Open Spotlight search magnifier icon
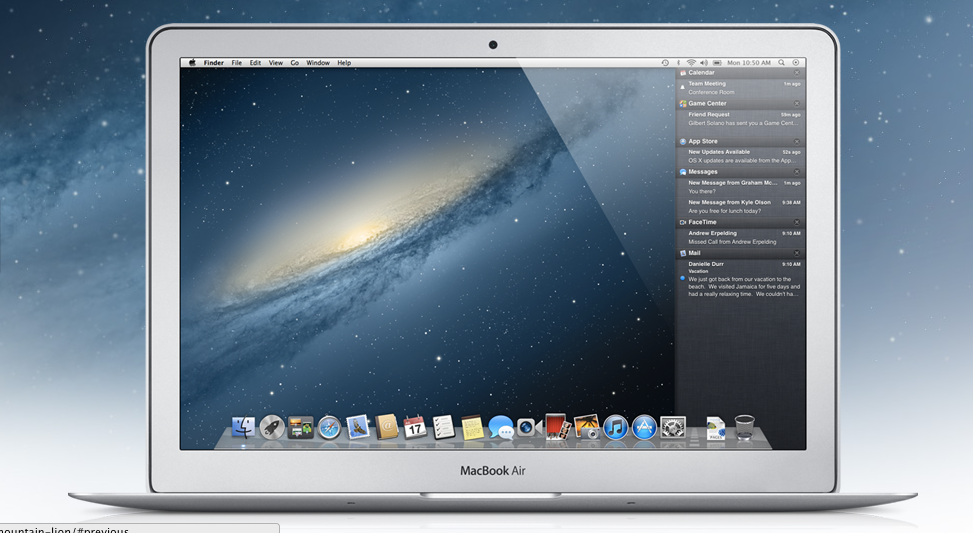This screenshot has height=533, width=973. coord(781,63)
